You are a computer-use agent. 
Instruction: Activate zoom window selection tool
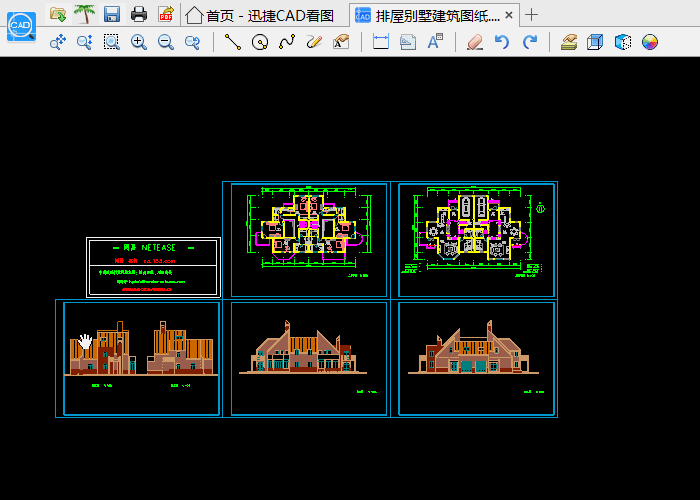111,42
